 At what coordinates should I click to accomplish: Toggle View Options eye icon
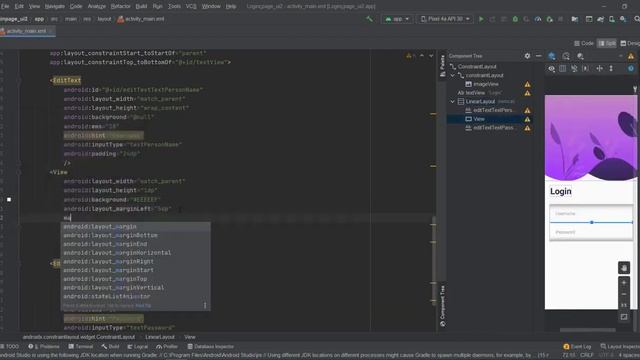[x=551, y=69]
